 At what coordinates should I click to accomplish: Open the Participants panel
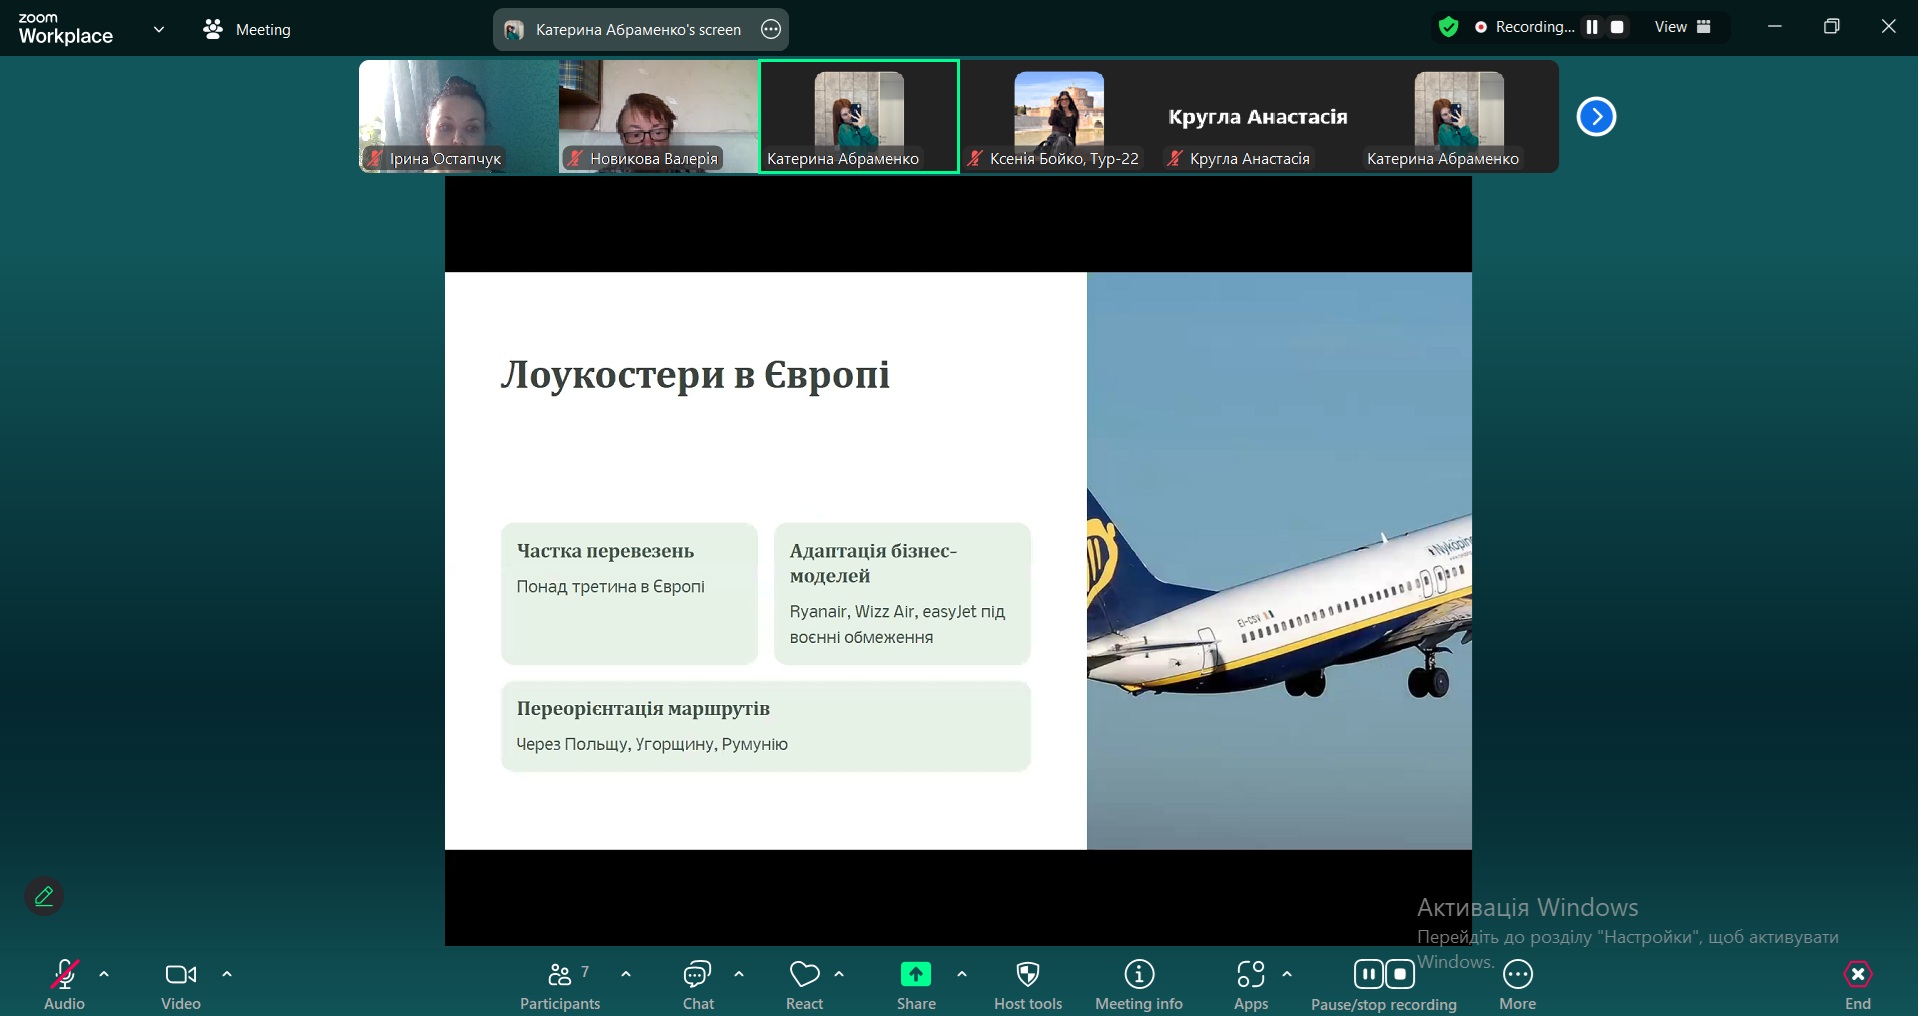[560, 984]
